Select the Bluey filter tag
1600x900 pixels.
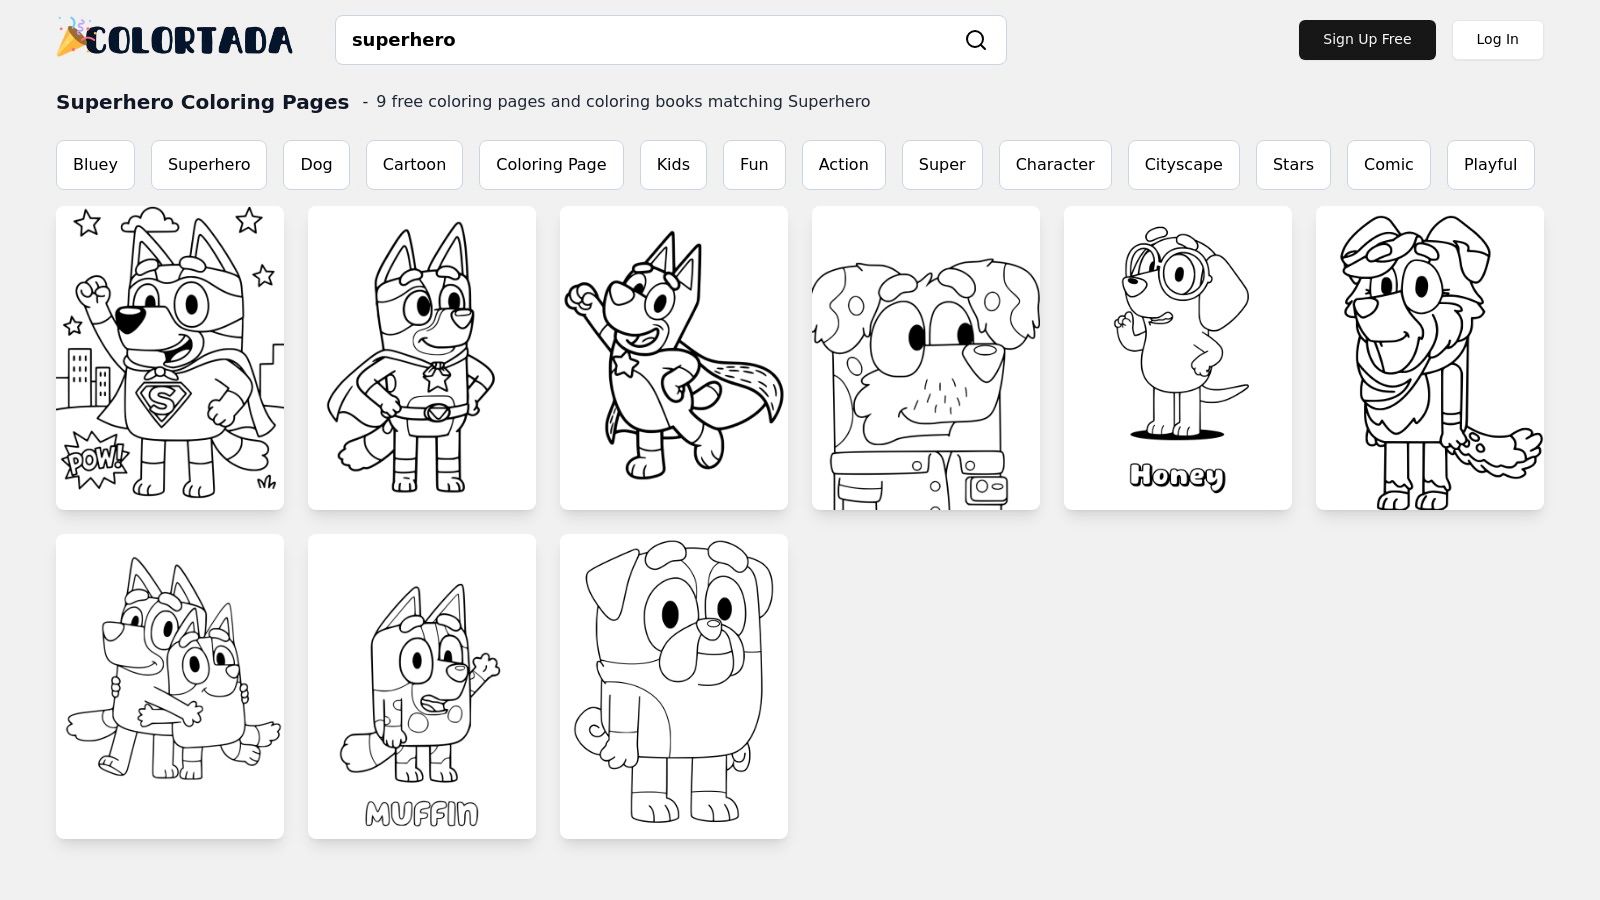point(95,164)
